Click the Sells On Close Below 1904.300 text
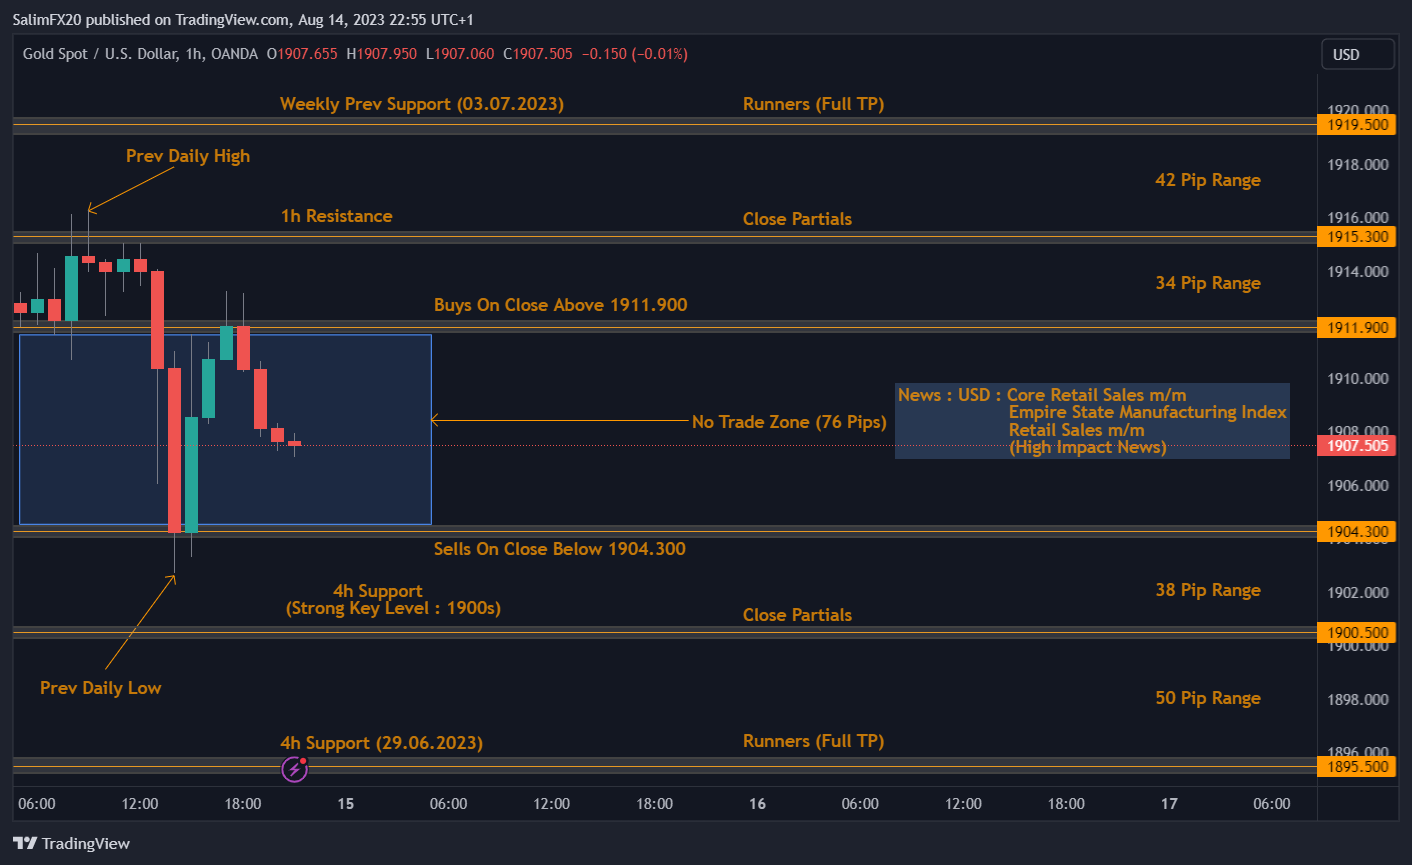 tap(559, 548)
